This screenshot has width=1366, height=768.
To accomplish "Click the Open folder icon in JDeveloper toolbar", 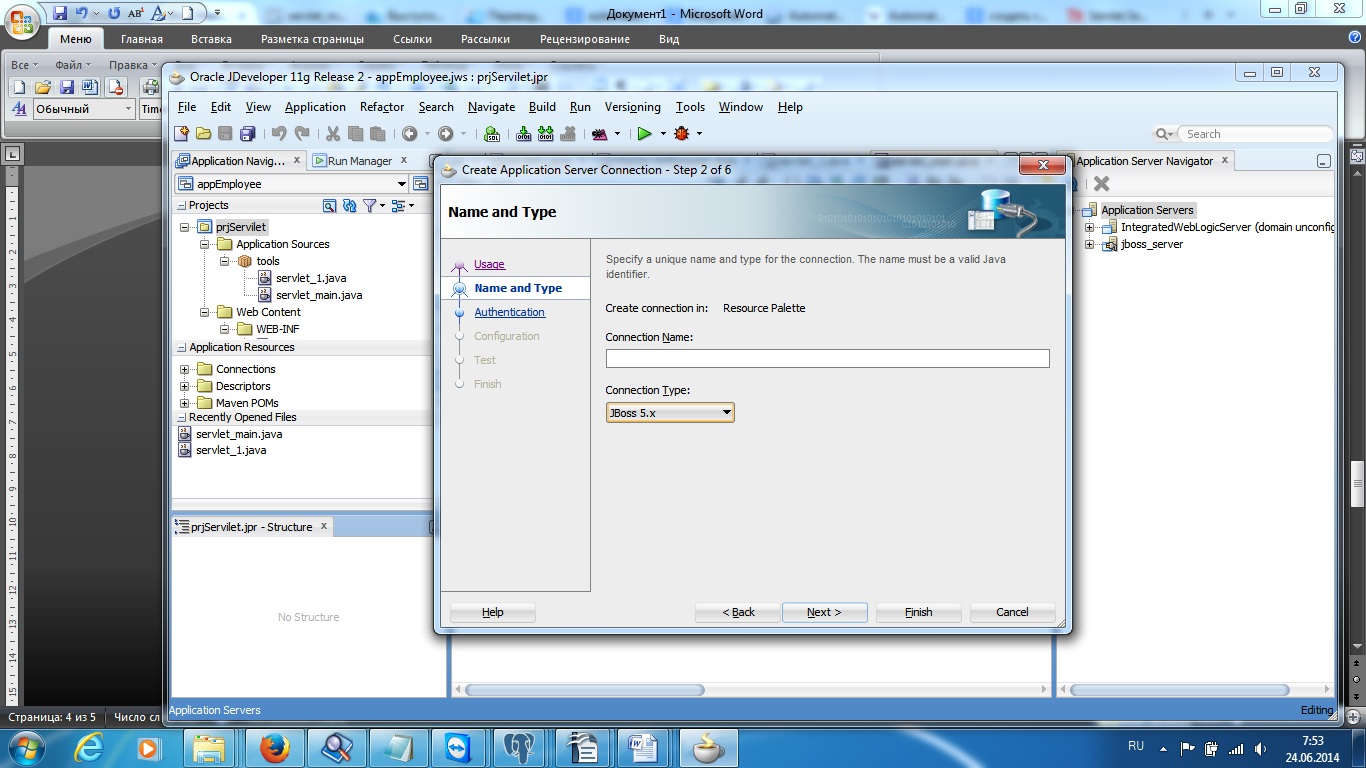I will click(203, 133).
